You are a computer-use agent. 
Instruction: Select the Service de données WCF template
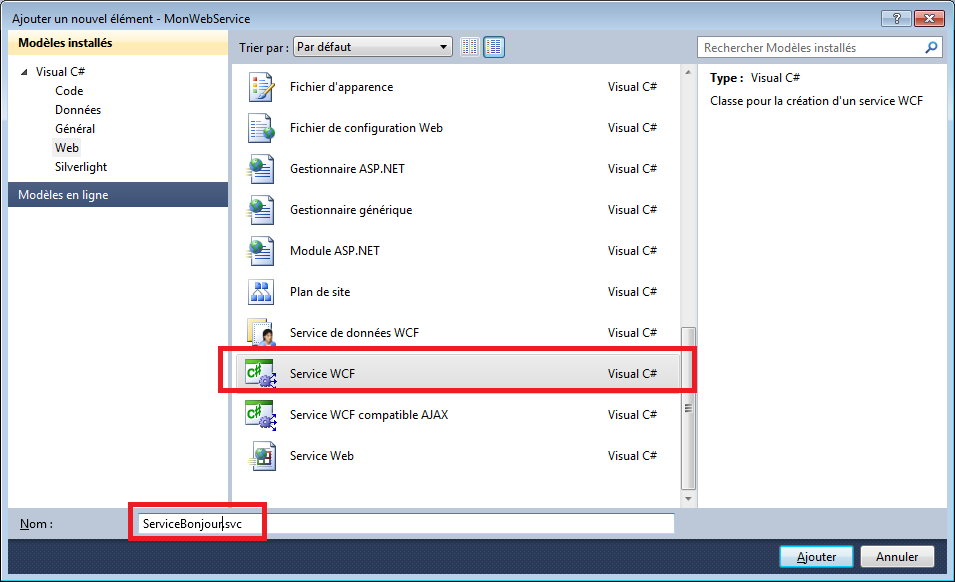coord(354,332)
